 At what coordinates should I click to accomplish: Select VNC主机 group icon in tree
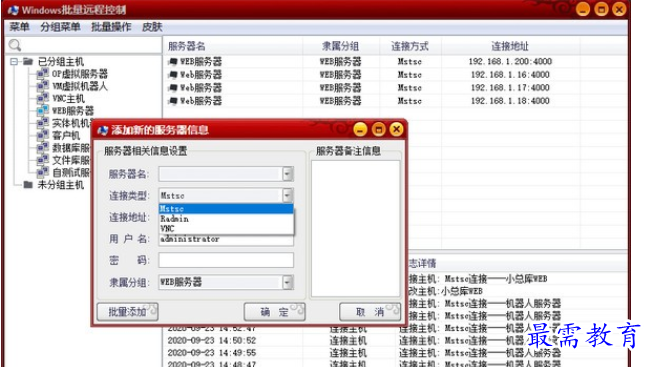43,98
